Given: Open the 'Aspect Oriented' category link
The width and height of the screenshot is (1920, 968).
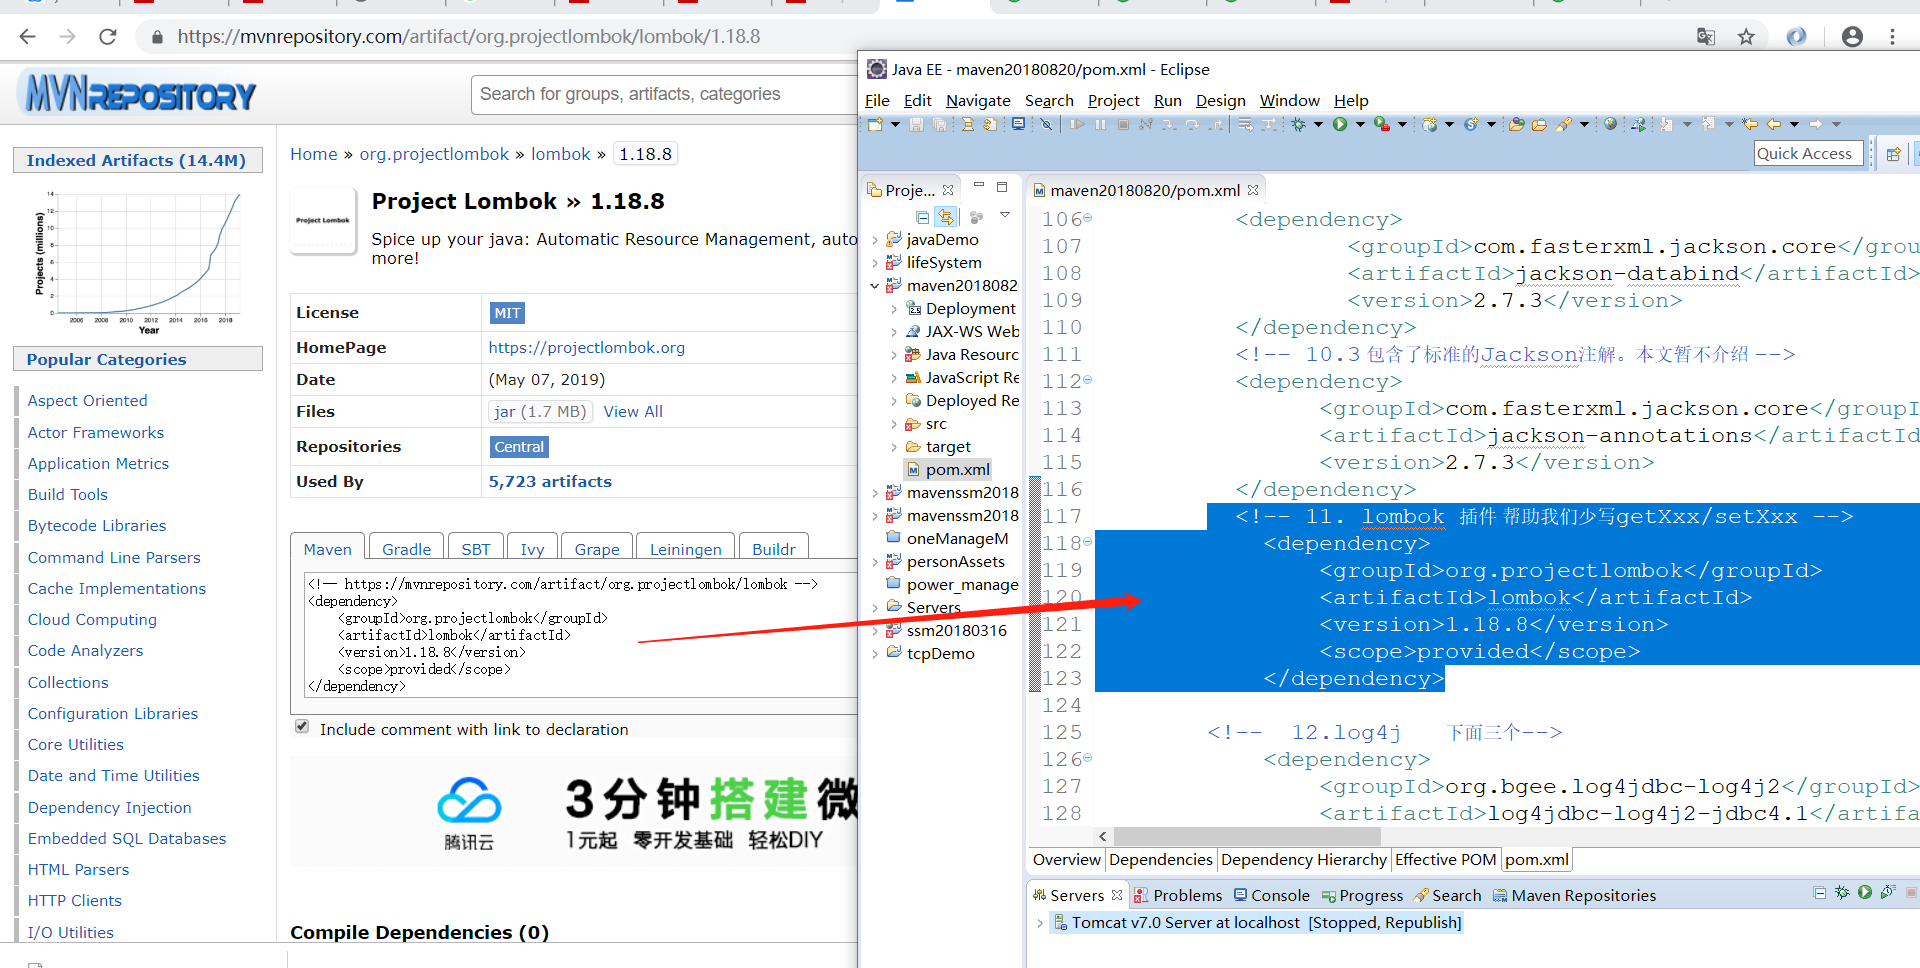Looking at the screenshot, I should click(87, 400).
